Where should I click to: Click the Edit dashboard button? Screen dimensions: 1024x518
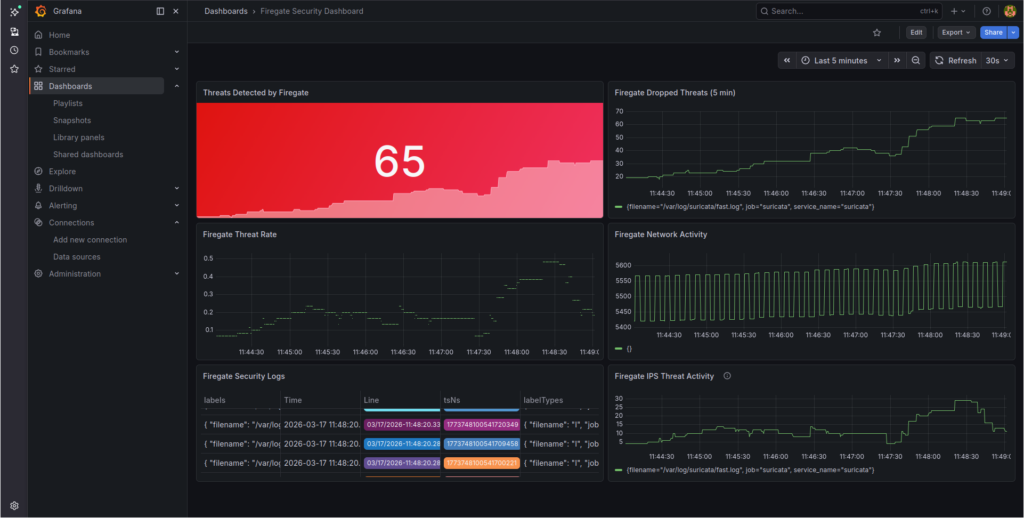916,32
